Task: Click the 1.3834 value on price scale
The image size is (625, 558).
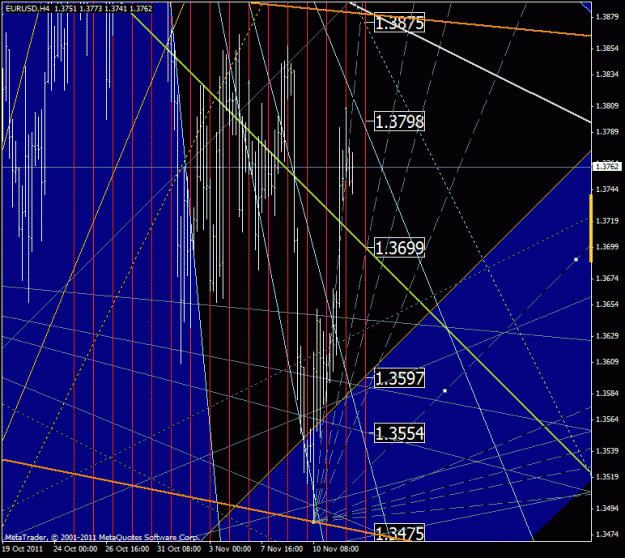Action: tap(607, 74)
